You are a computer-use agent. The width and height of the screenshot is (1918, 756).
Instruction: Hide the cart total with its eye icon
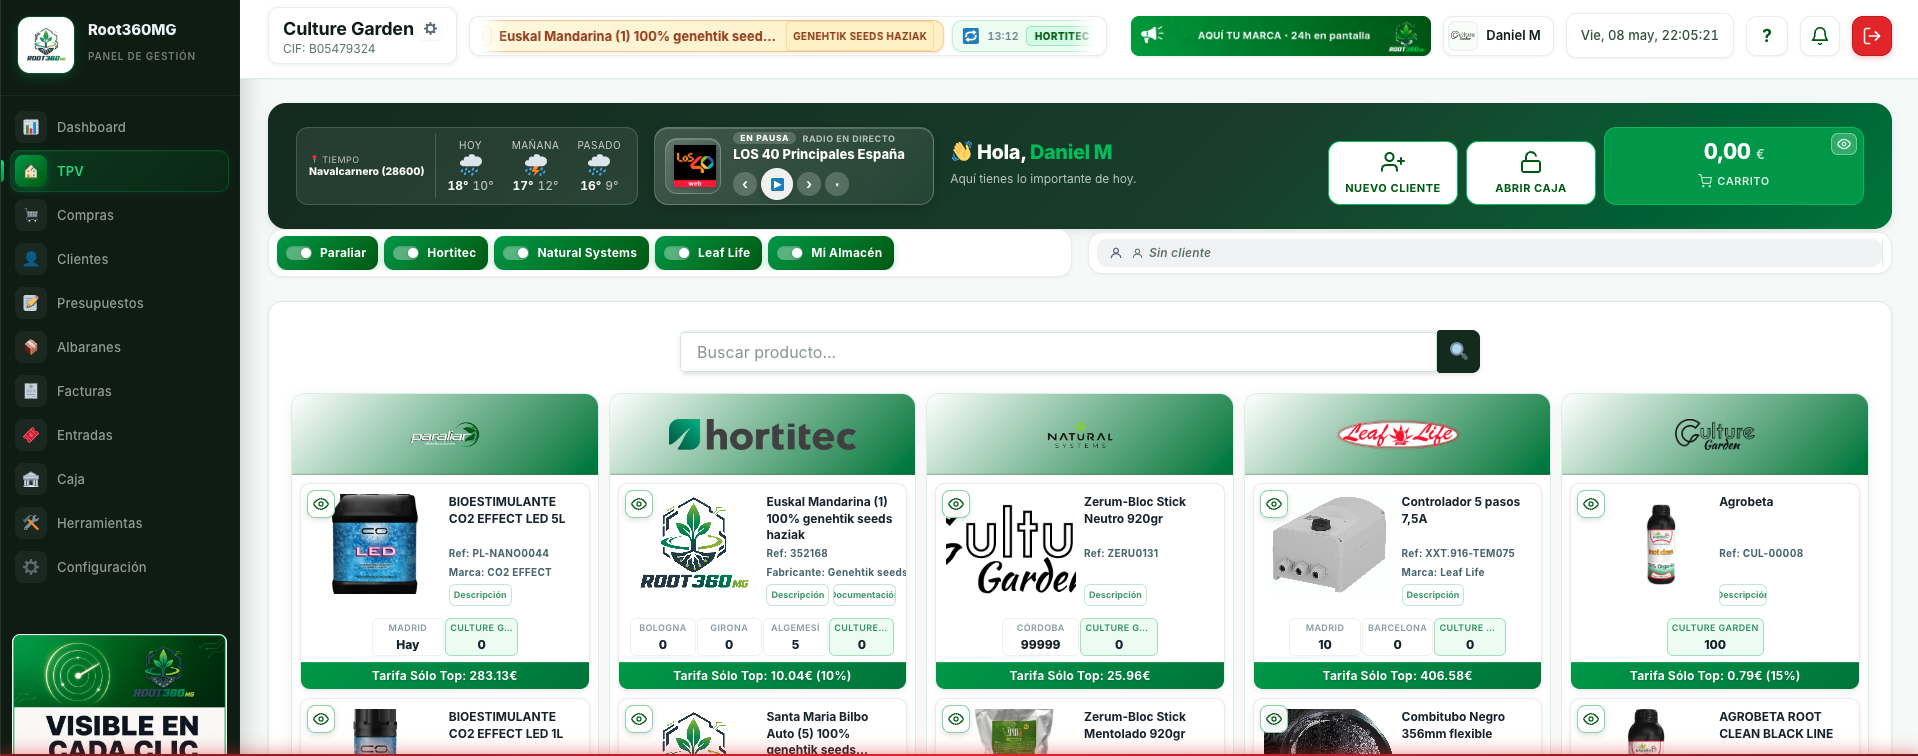(1844, 144)
